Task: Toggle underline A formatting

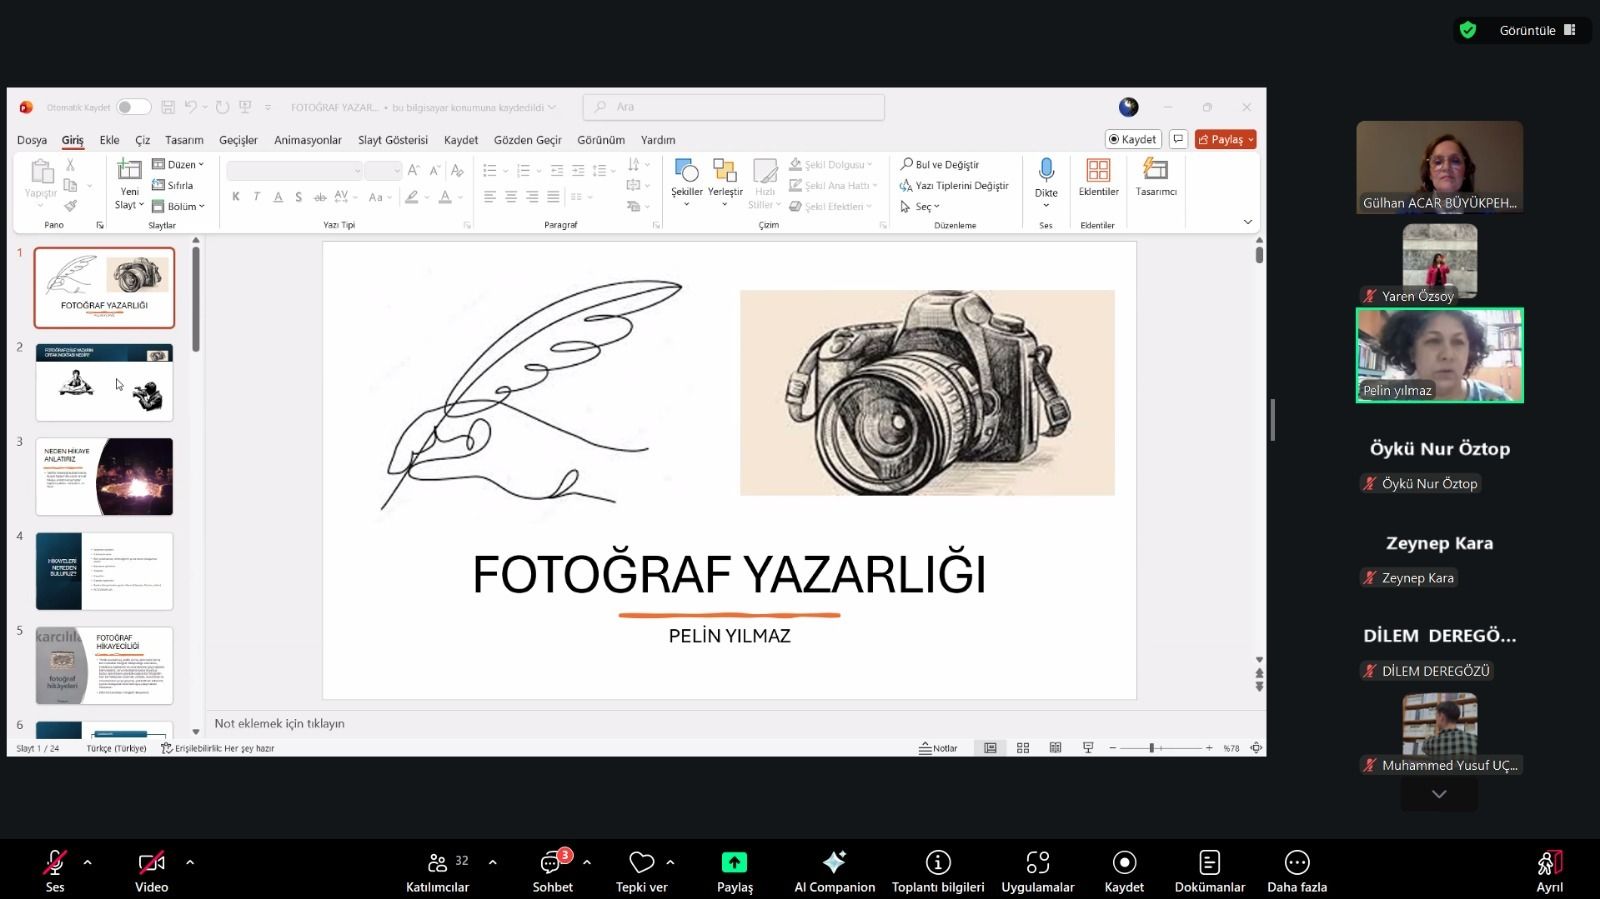Action: coord(278,197)
